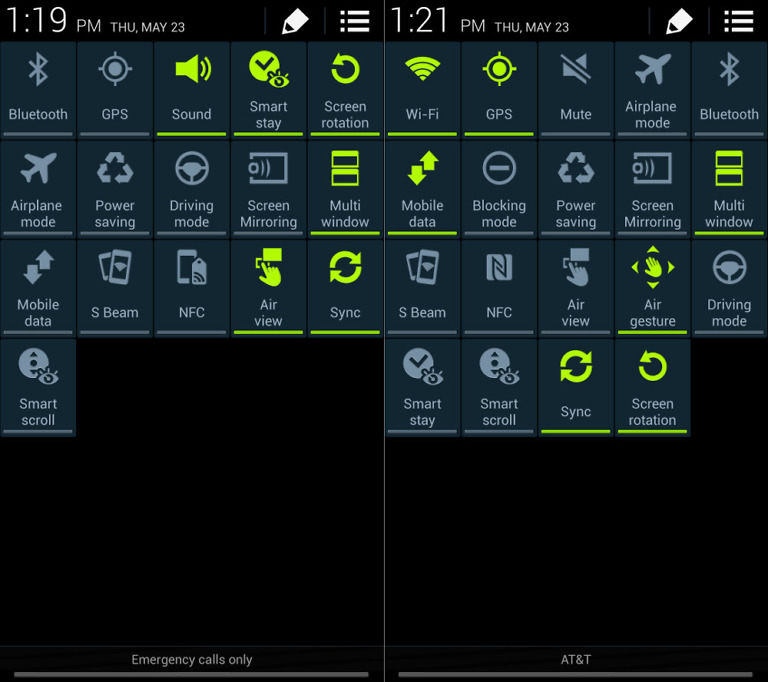
Task: Tap the inactive gray Mobile data tile
Action: 38,286
